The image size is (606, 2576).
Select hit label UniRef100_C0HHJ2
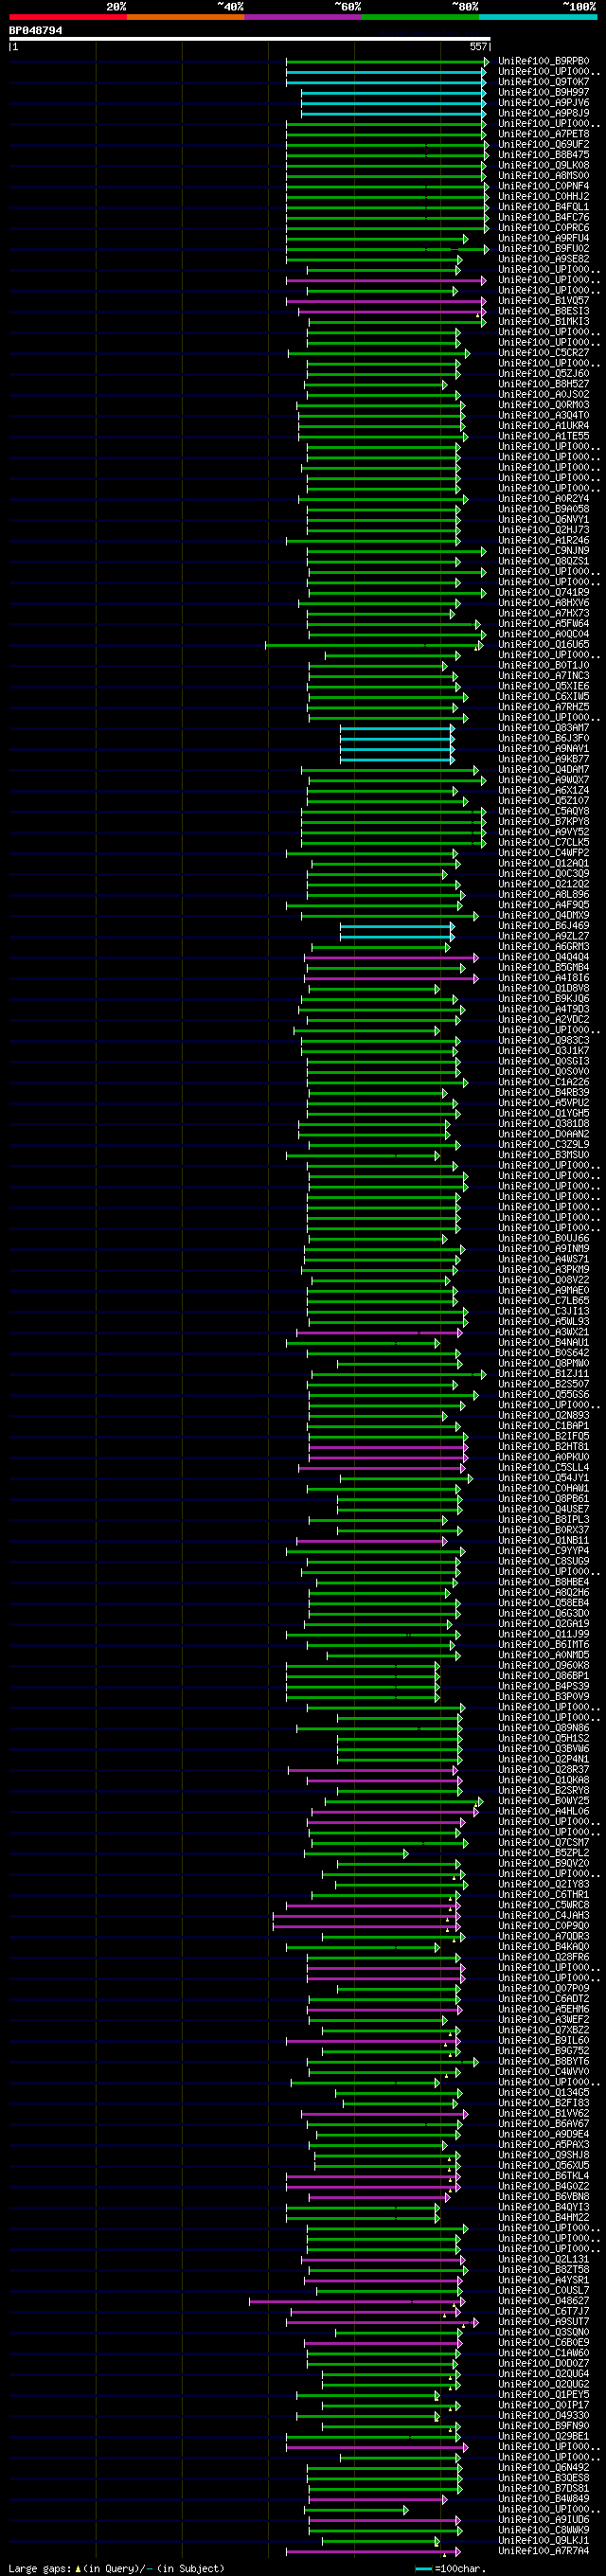(x=544, y=196)
